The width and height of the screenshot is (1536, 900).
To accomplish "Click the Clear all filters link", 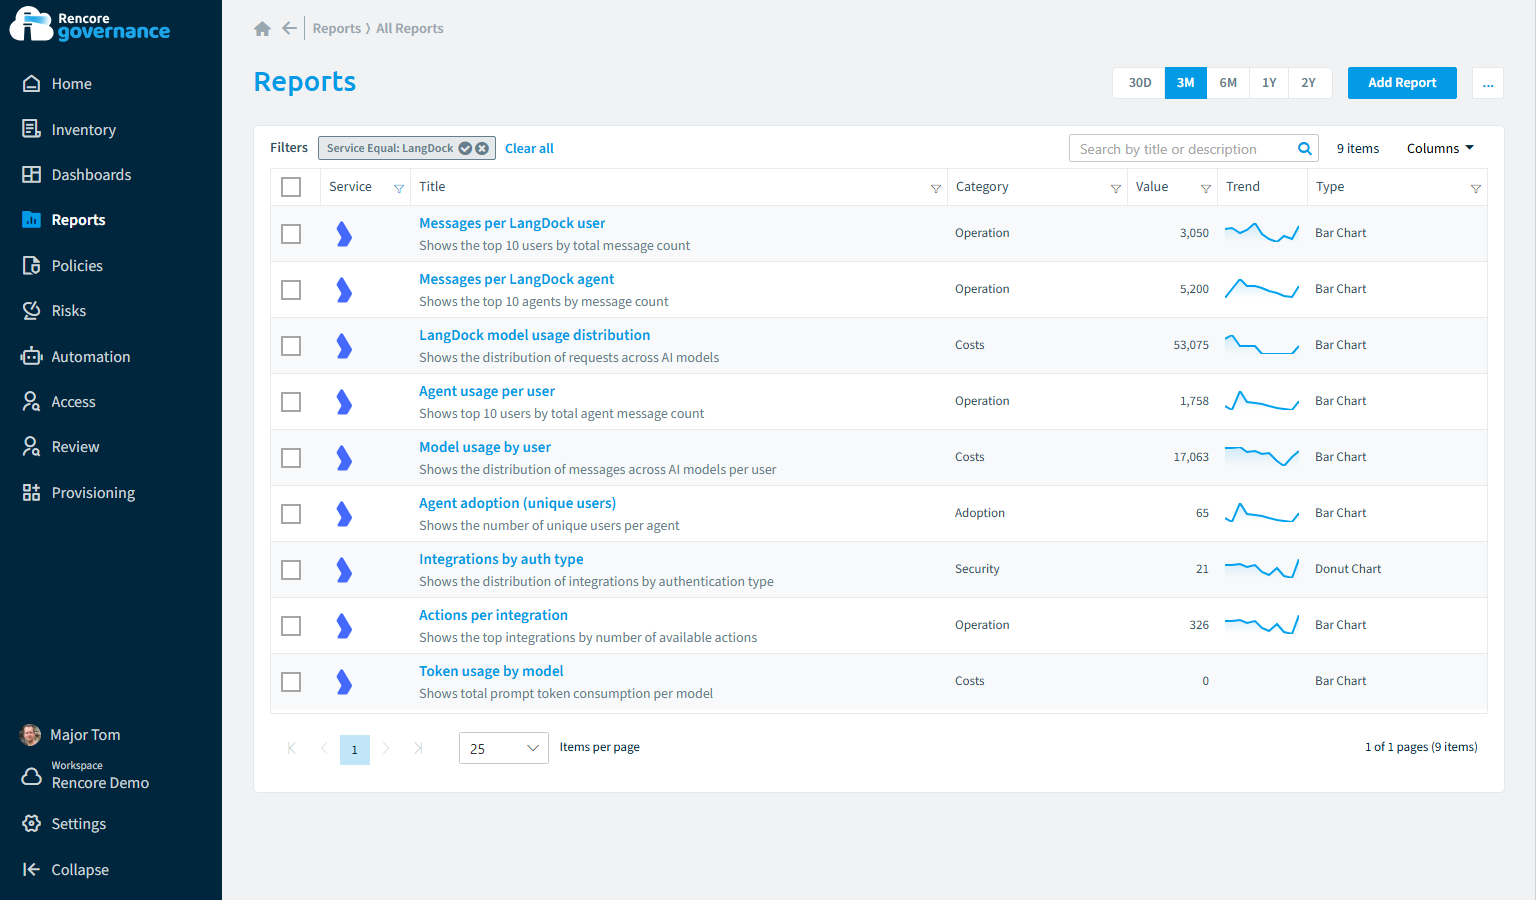I will pyautogui.click(x=529, y=149).
